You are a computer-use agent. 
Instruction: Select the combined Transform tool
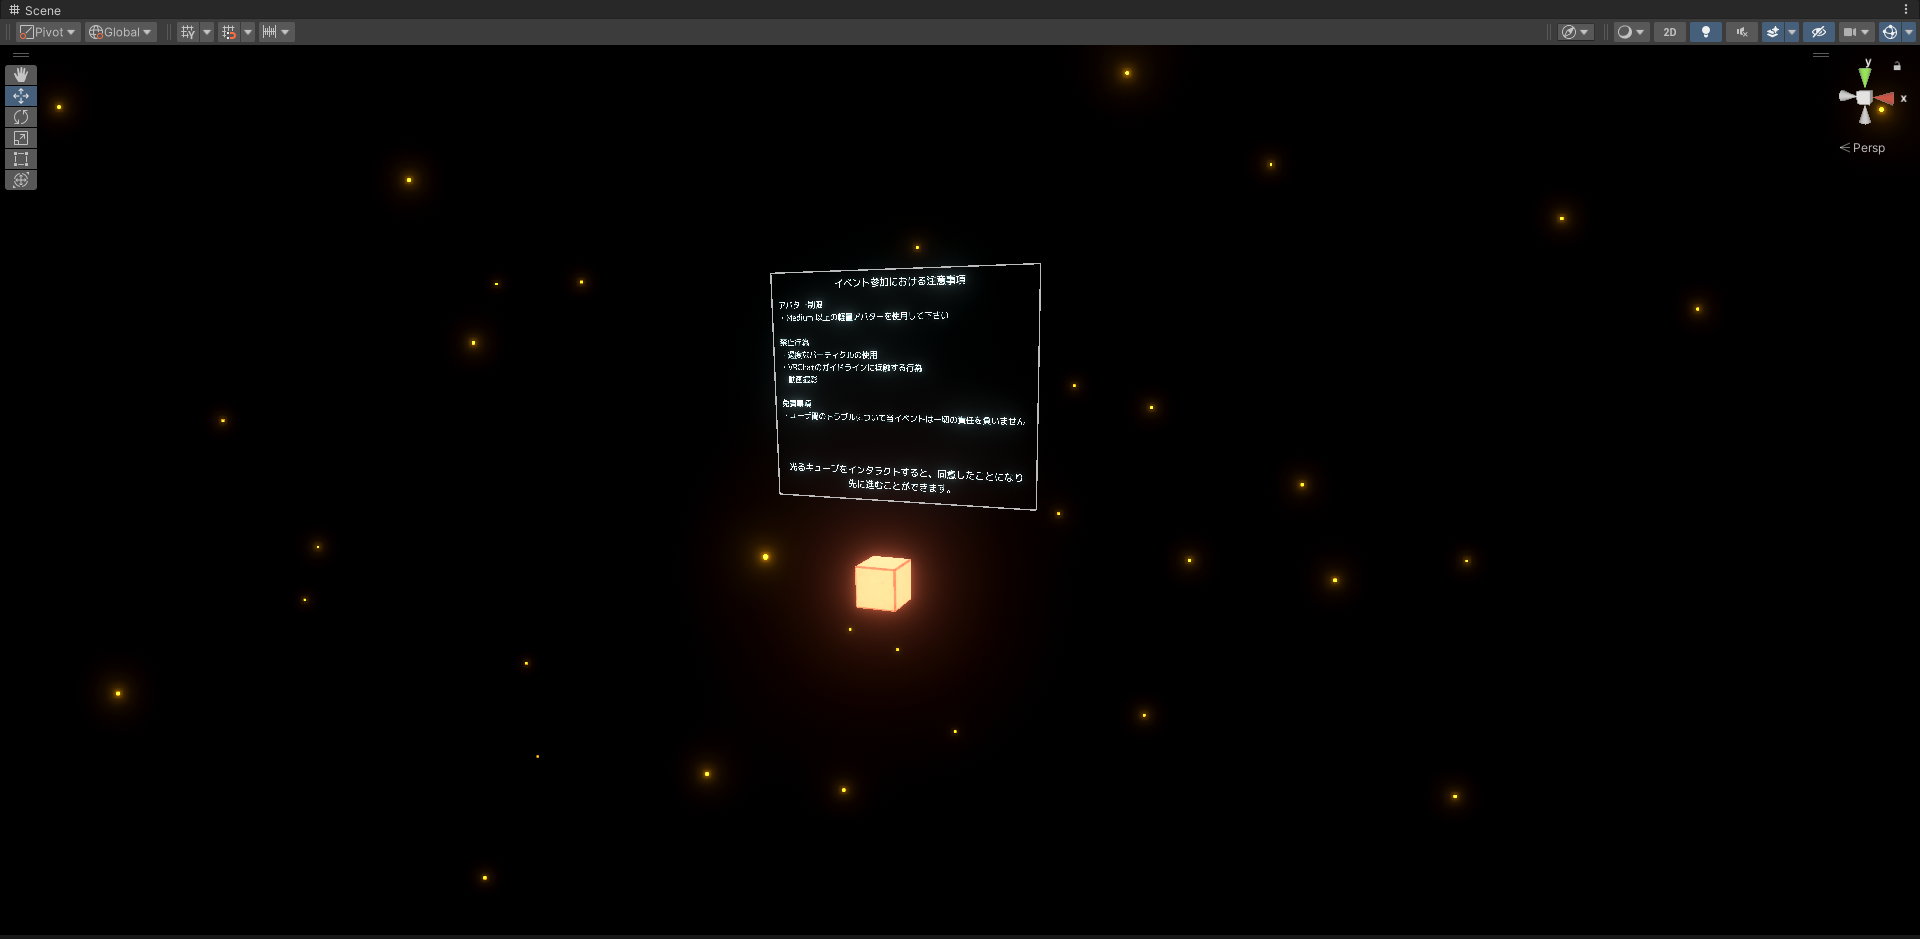20,180
